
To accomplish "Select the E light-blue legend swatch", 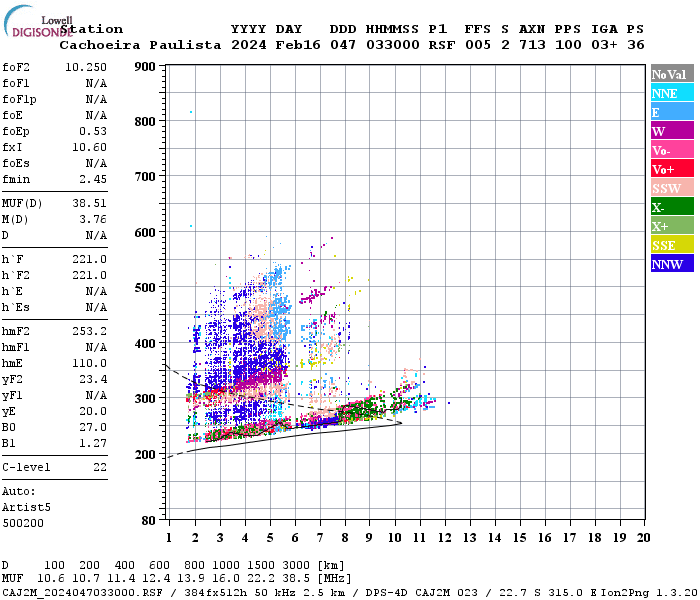I will tap(672, 112).
